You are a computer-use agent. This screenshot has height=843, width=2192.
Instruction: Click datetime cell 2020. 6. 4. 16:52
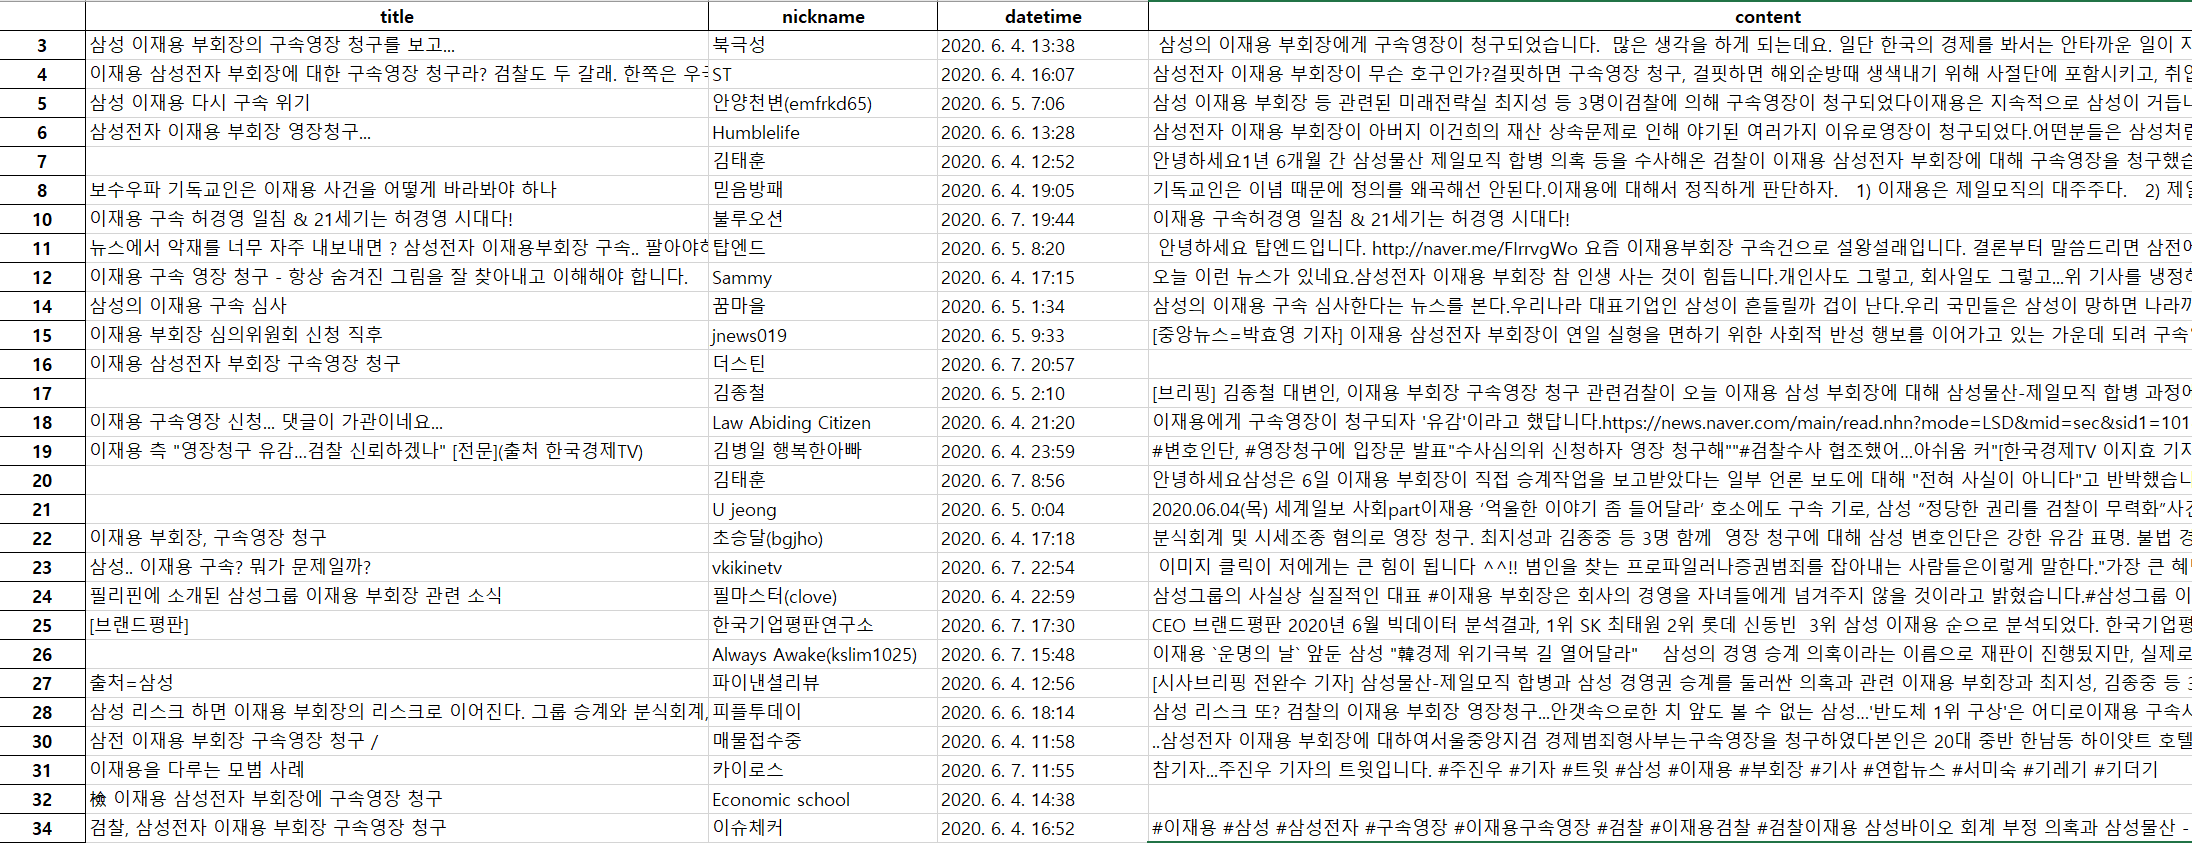click(x=1043, y=828)
